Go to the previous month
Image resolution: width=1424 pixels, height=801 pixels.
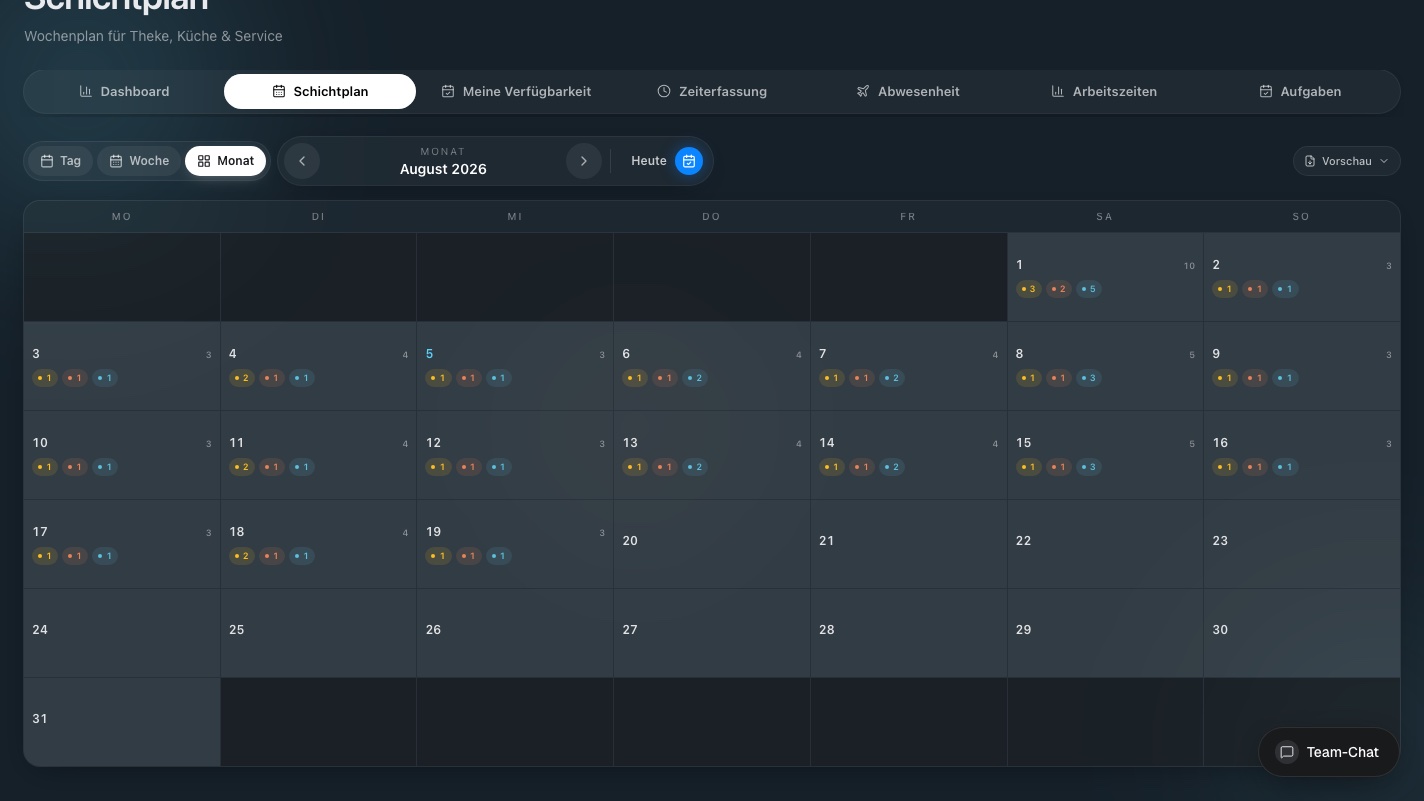click(302, 161)
